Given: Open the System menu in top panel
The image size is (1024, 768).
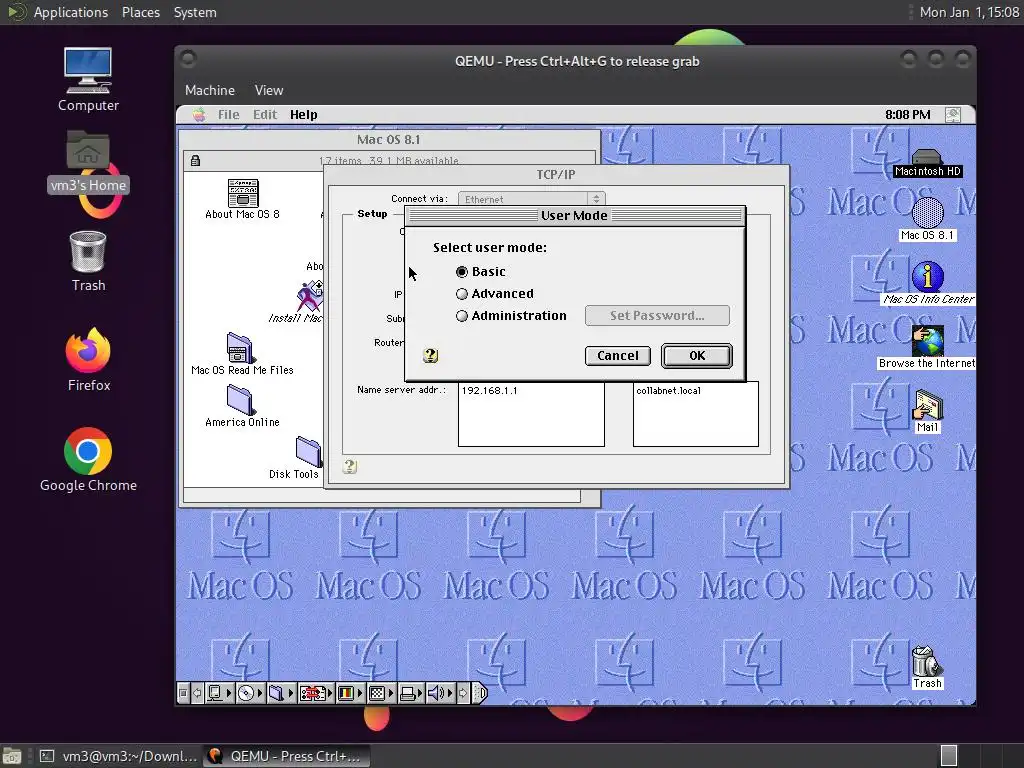Looking at the screenshot, I should coord(195,12).
